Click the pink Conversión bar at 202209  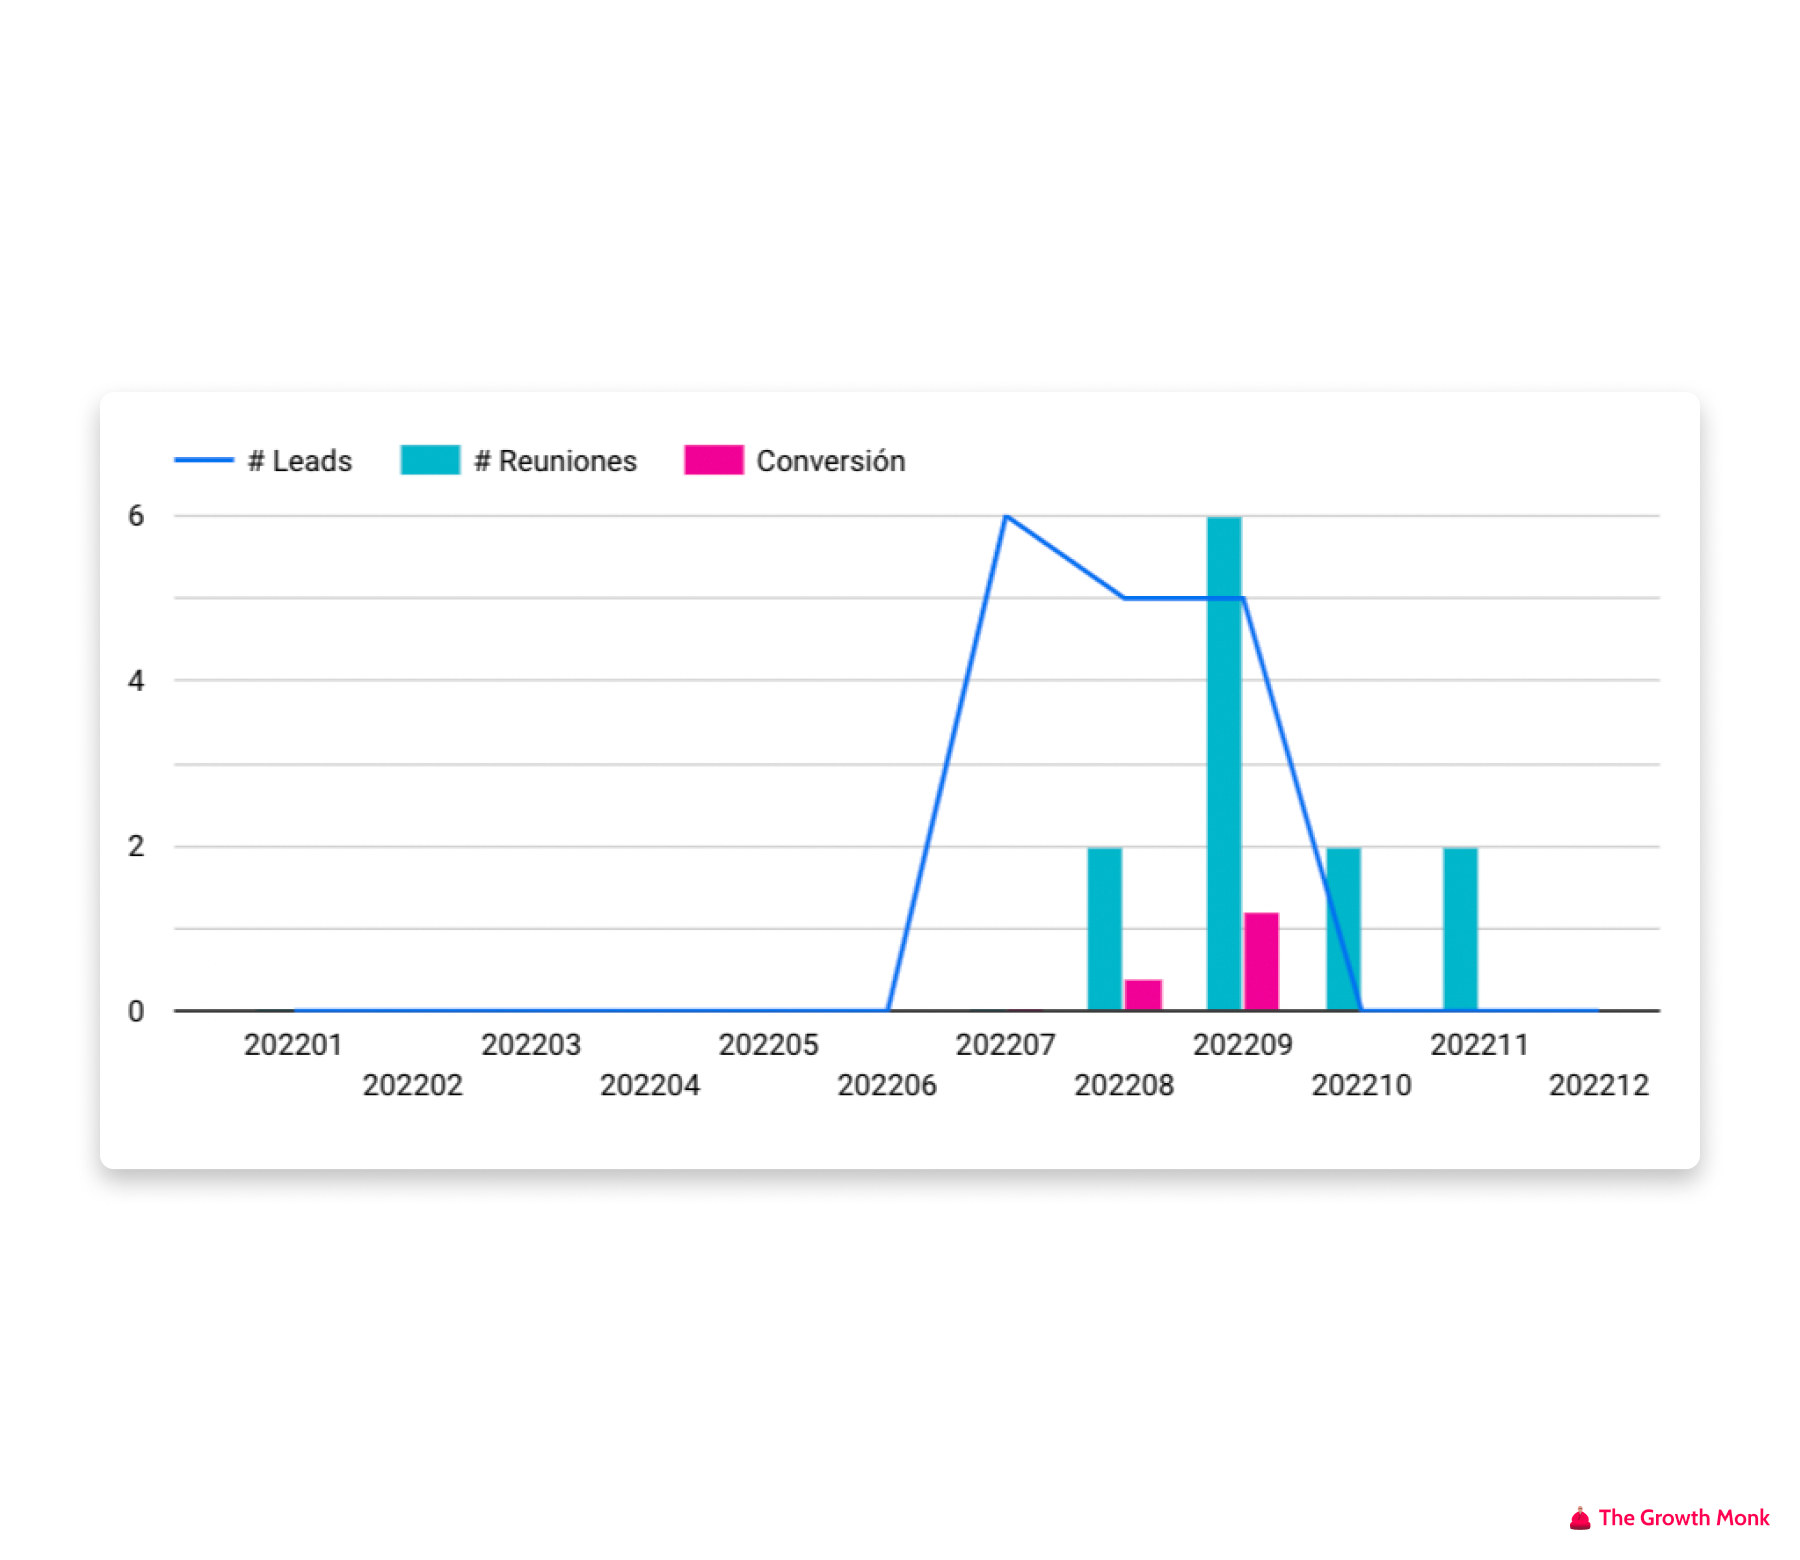coord(1261,961)
